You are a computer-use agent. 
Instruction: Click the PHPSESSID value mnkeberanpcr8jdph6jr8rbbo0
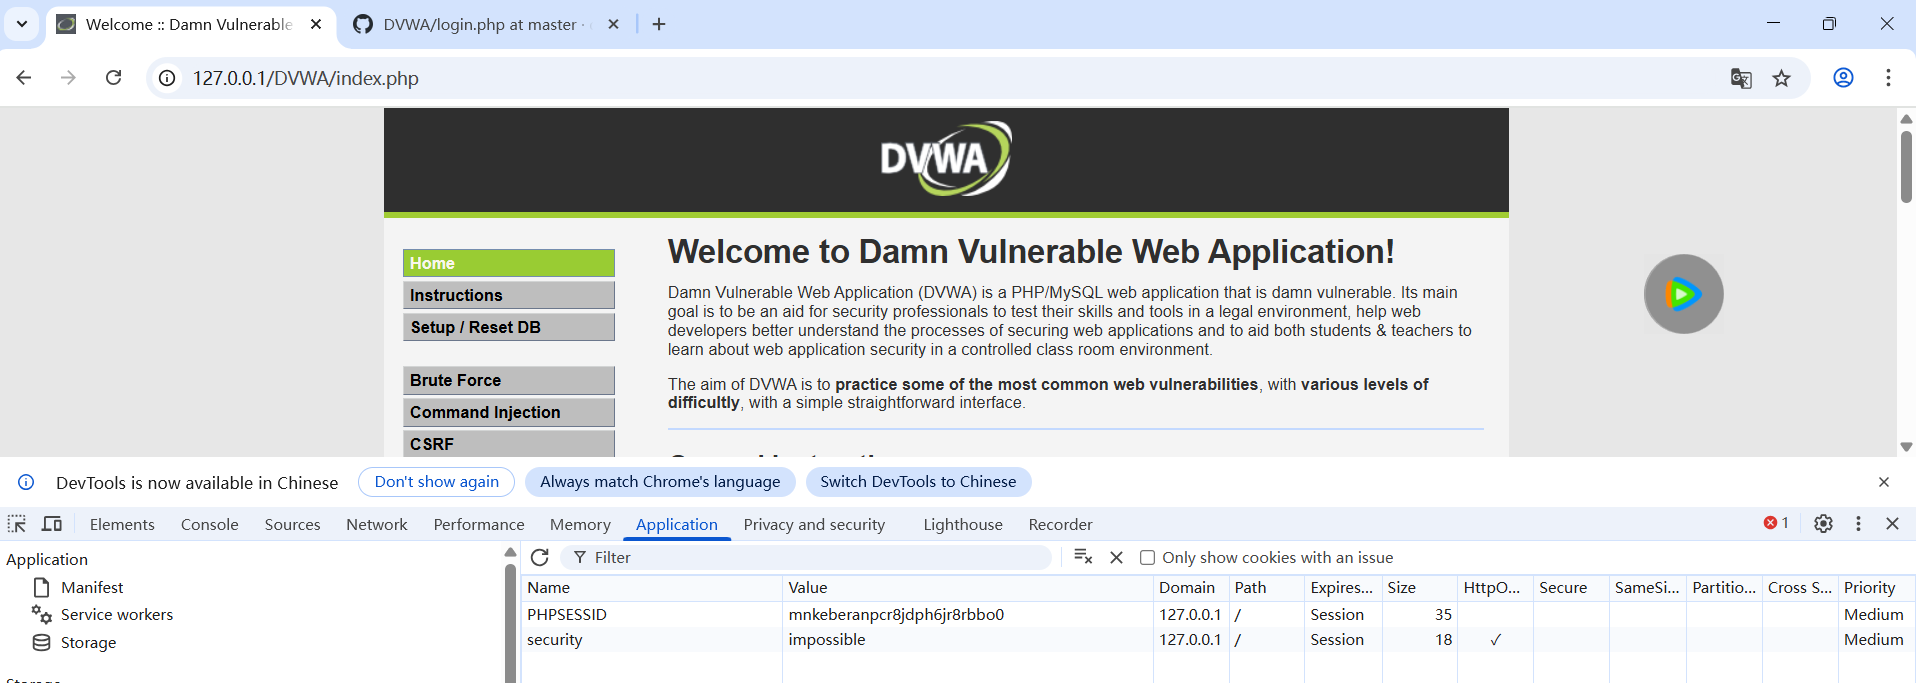[x=896, y=614]
